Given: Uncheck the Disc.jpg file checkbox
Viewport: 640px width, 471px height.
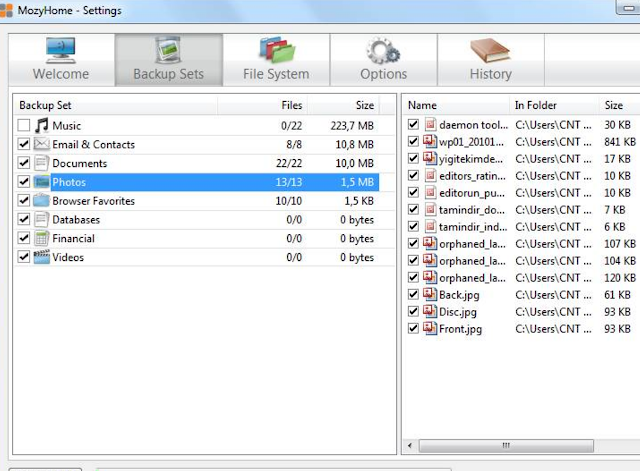Looking at the screenshot, I should click(x=413, y=311).
